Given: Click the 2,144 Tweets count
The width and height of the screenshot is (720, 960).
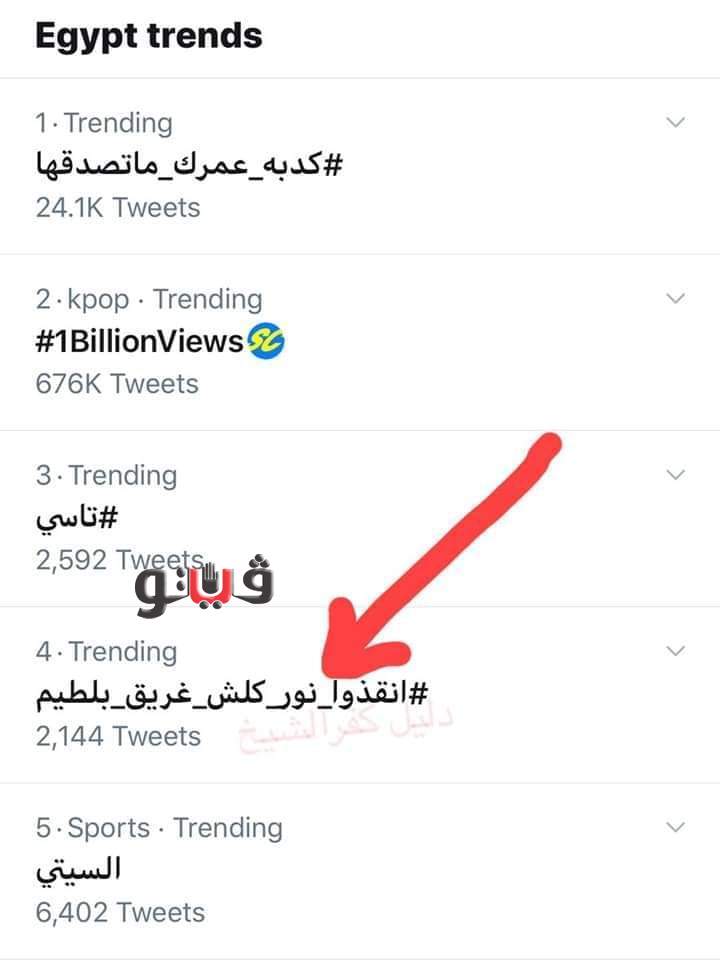Looking at the screenshot, I should tap(118, 737).
